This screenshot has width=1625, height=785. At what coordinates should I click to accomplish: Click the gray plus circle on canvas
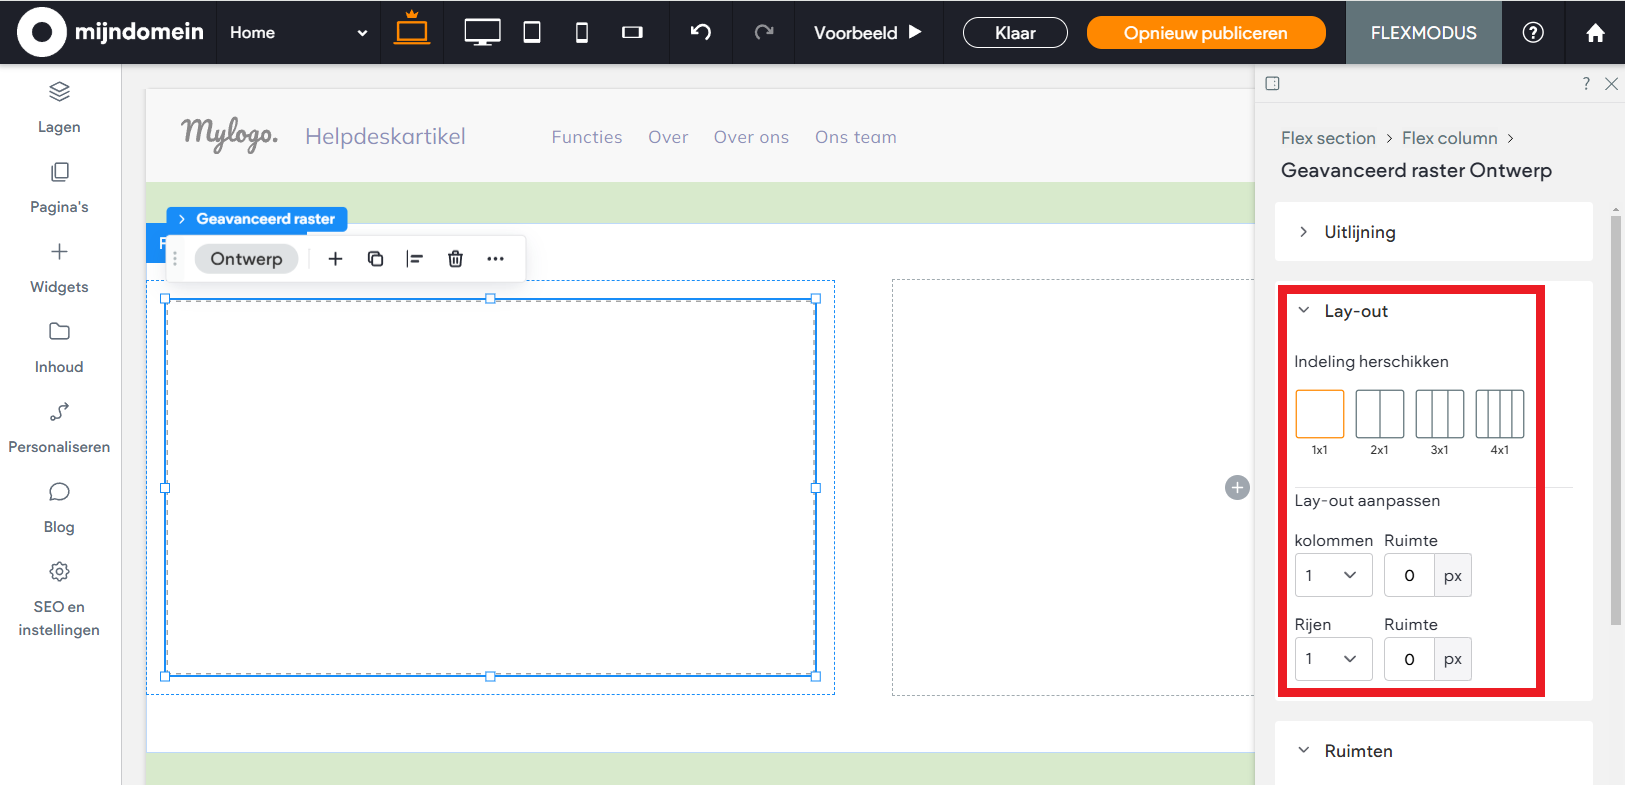[1237, 487]
